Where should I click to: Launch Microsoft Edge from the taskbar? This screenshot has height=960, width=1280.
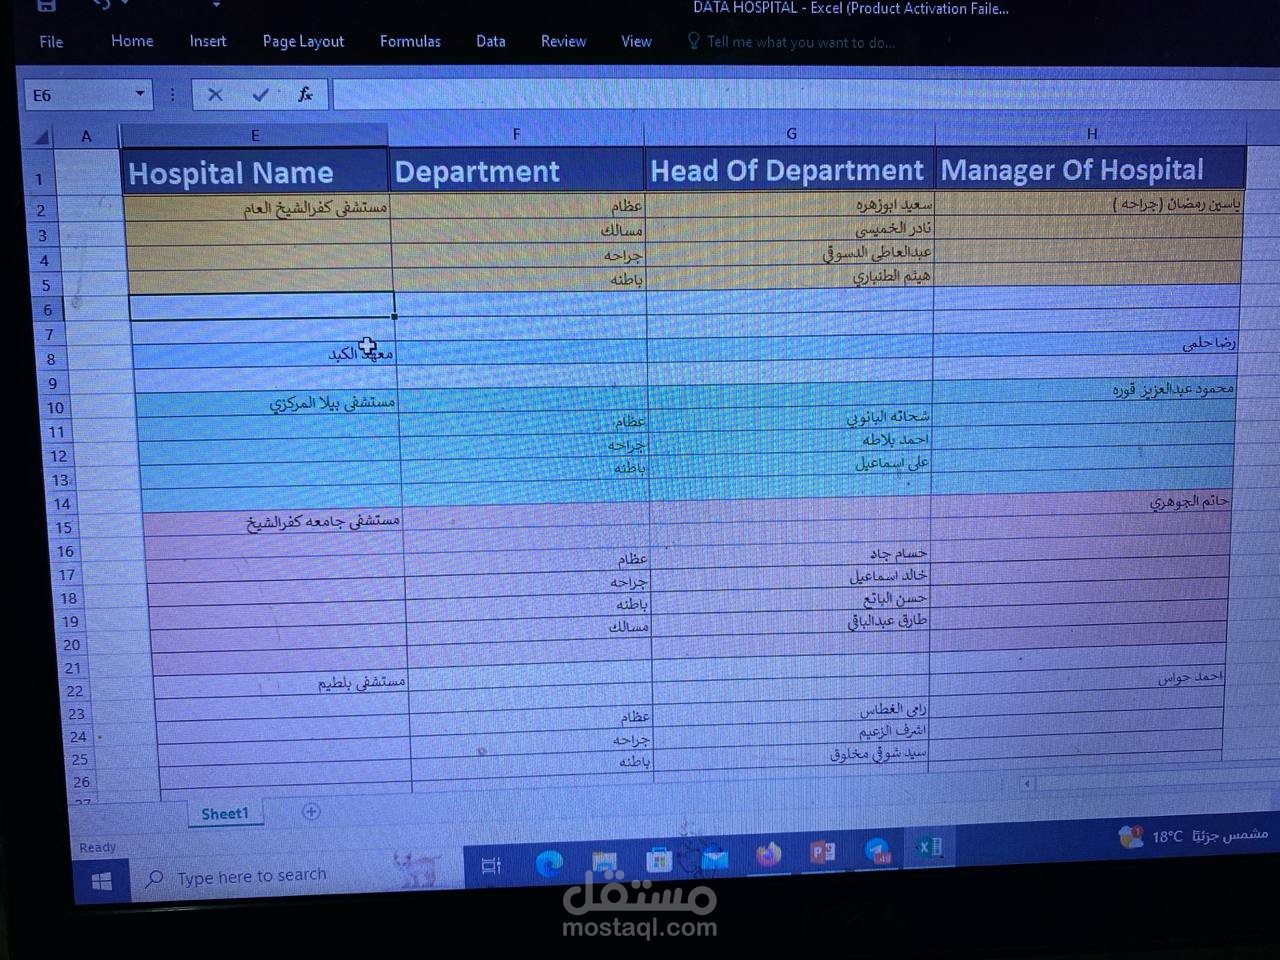tap(549, 863)
